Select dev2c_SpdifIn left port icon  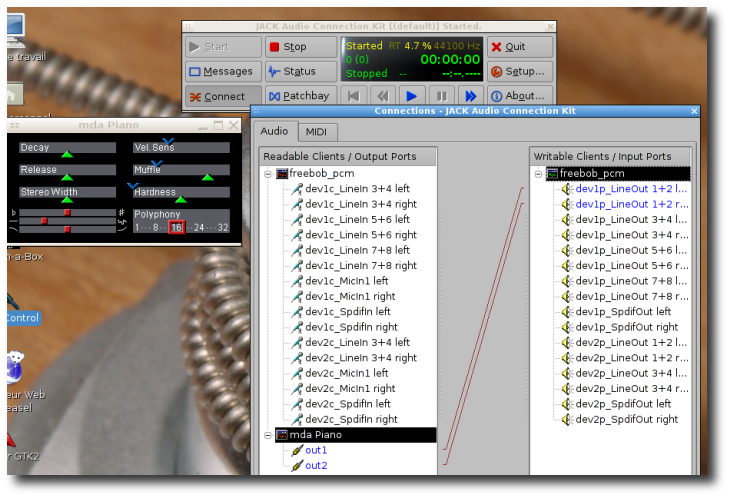[x=297, y=404]
